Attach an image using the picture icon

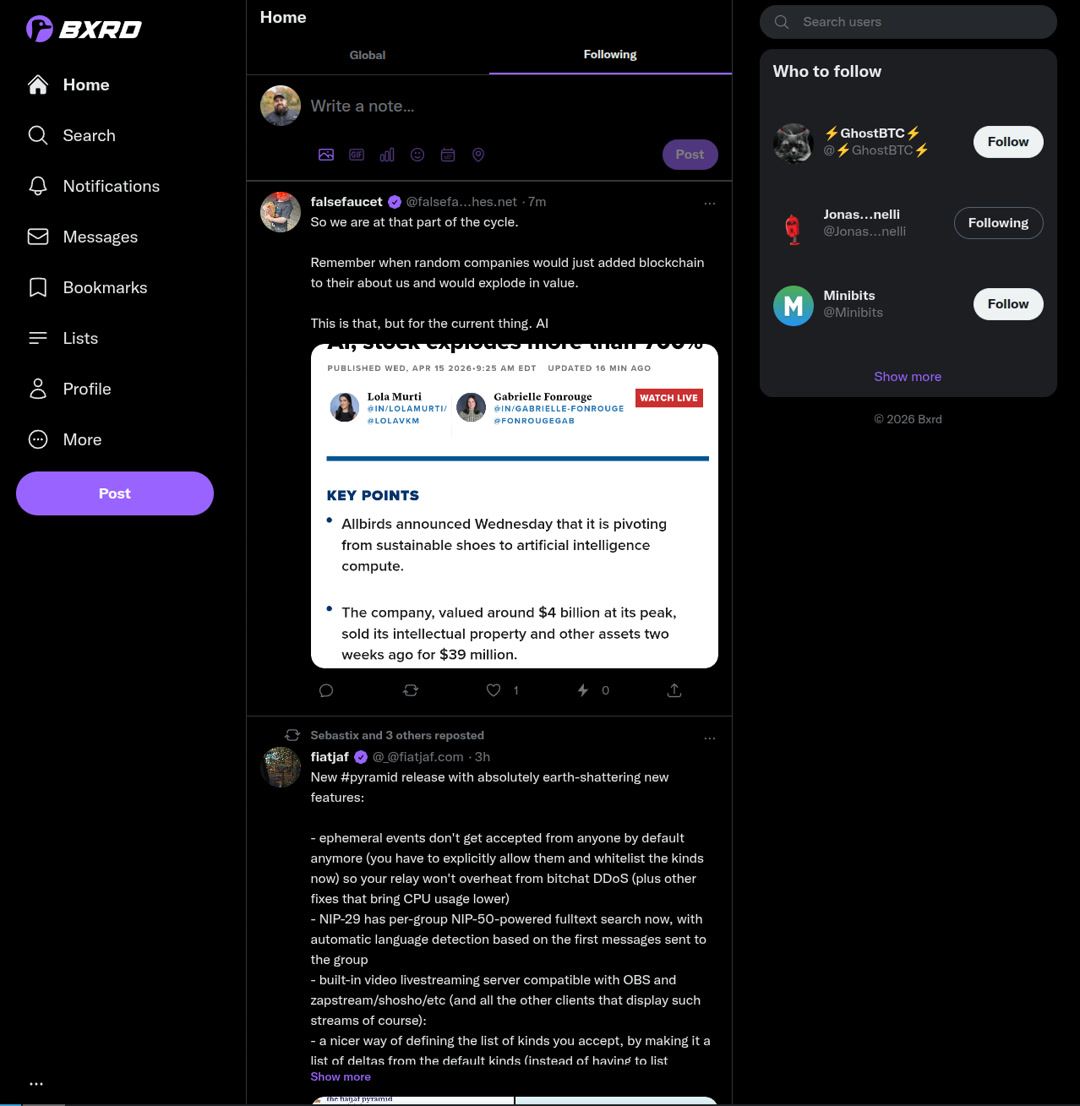[326, 154]
